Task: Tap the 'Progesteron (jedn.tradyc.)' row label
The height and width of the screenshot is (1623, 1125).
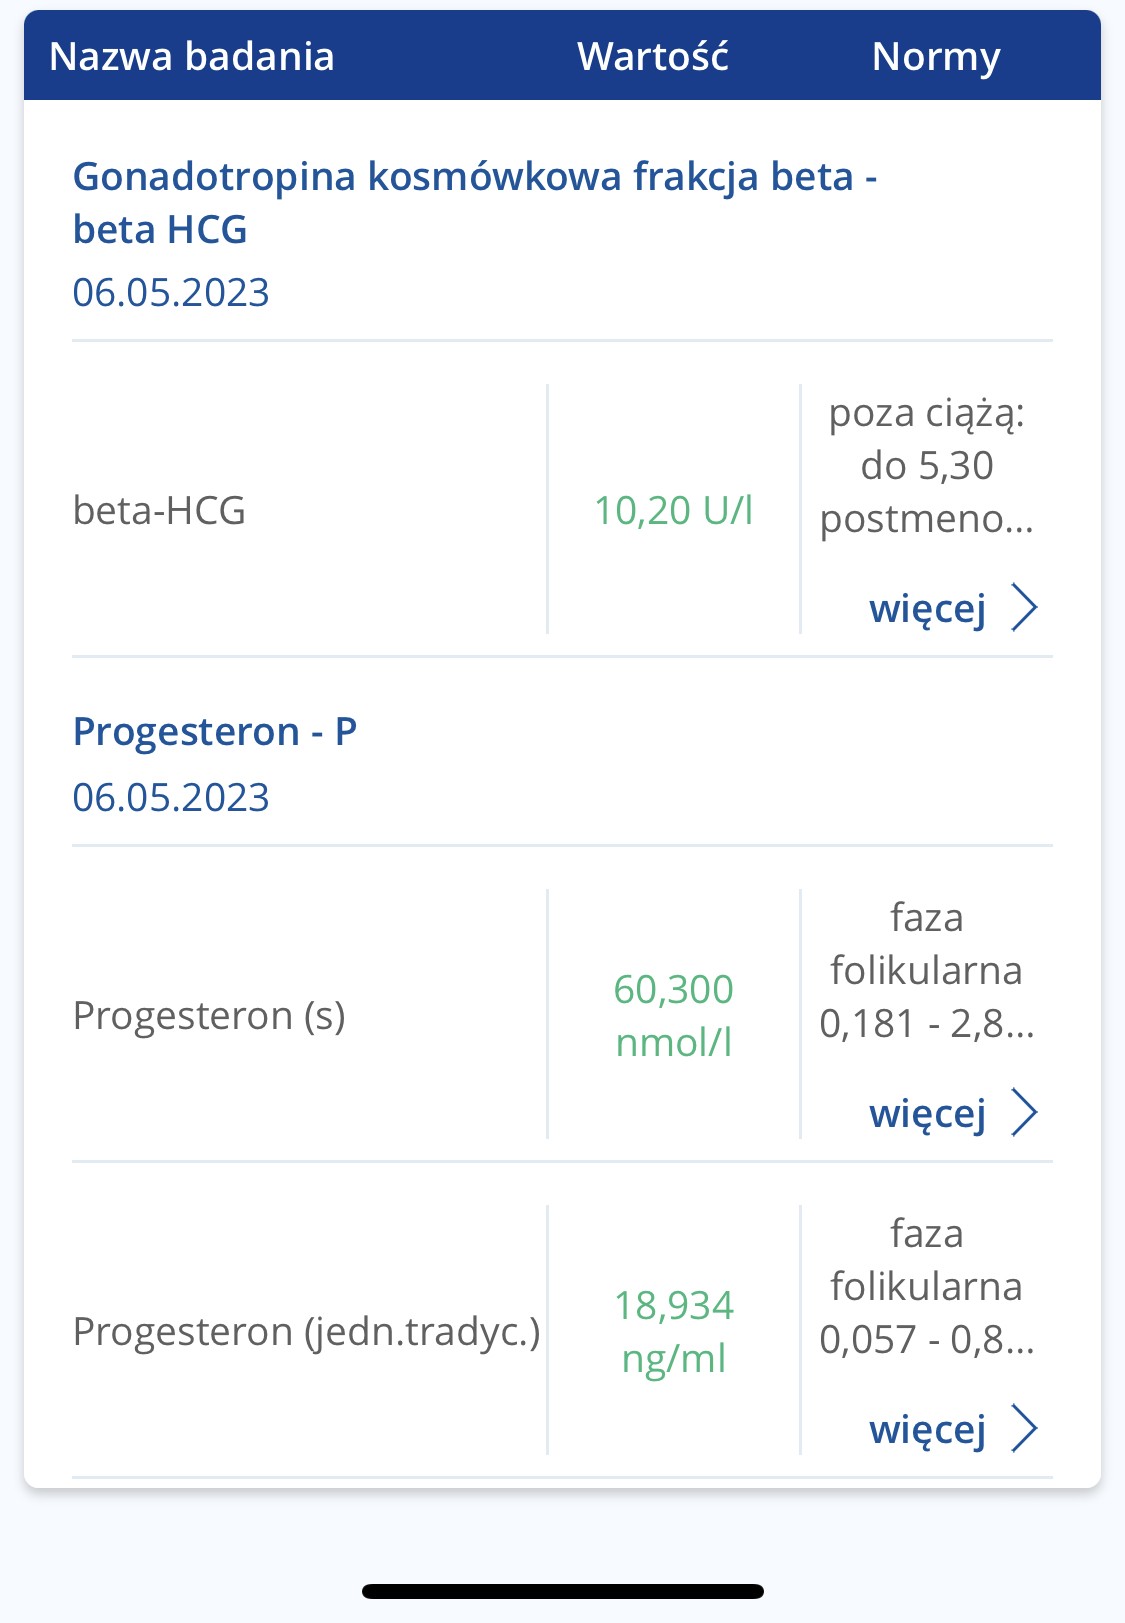Action: point(306,1331)
